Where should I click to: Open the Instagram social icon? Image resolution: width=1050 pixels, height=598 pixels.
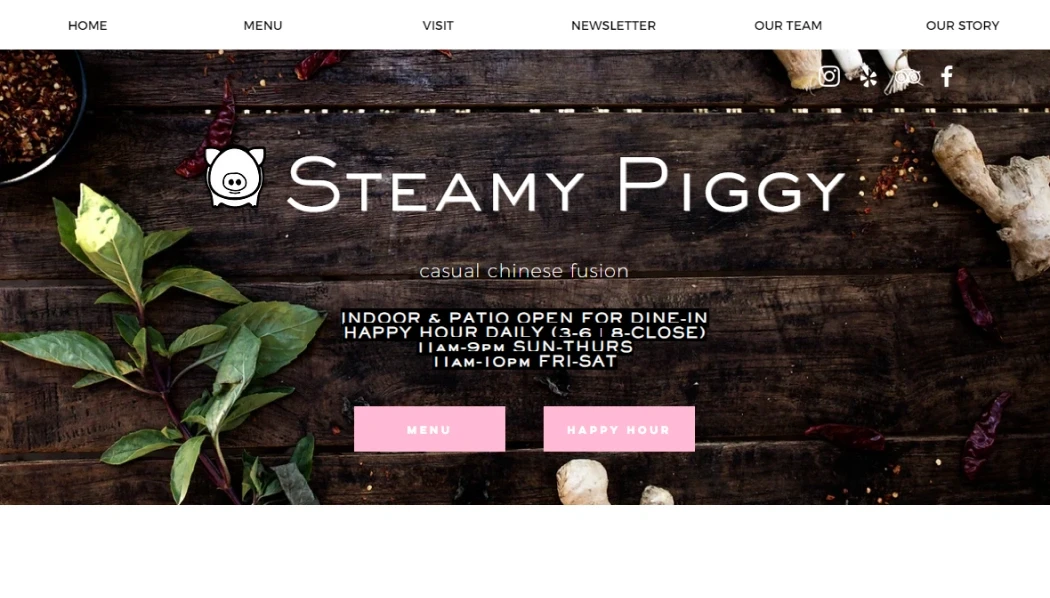[x=829, y=76]
